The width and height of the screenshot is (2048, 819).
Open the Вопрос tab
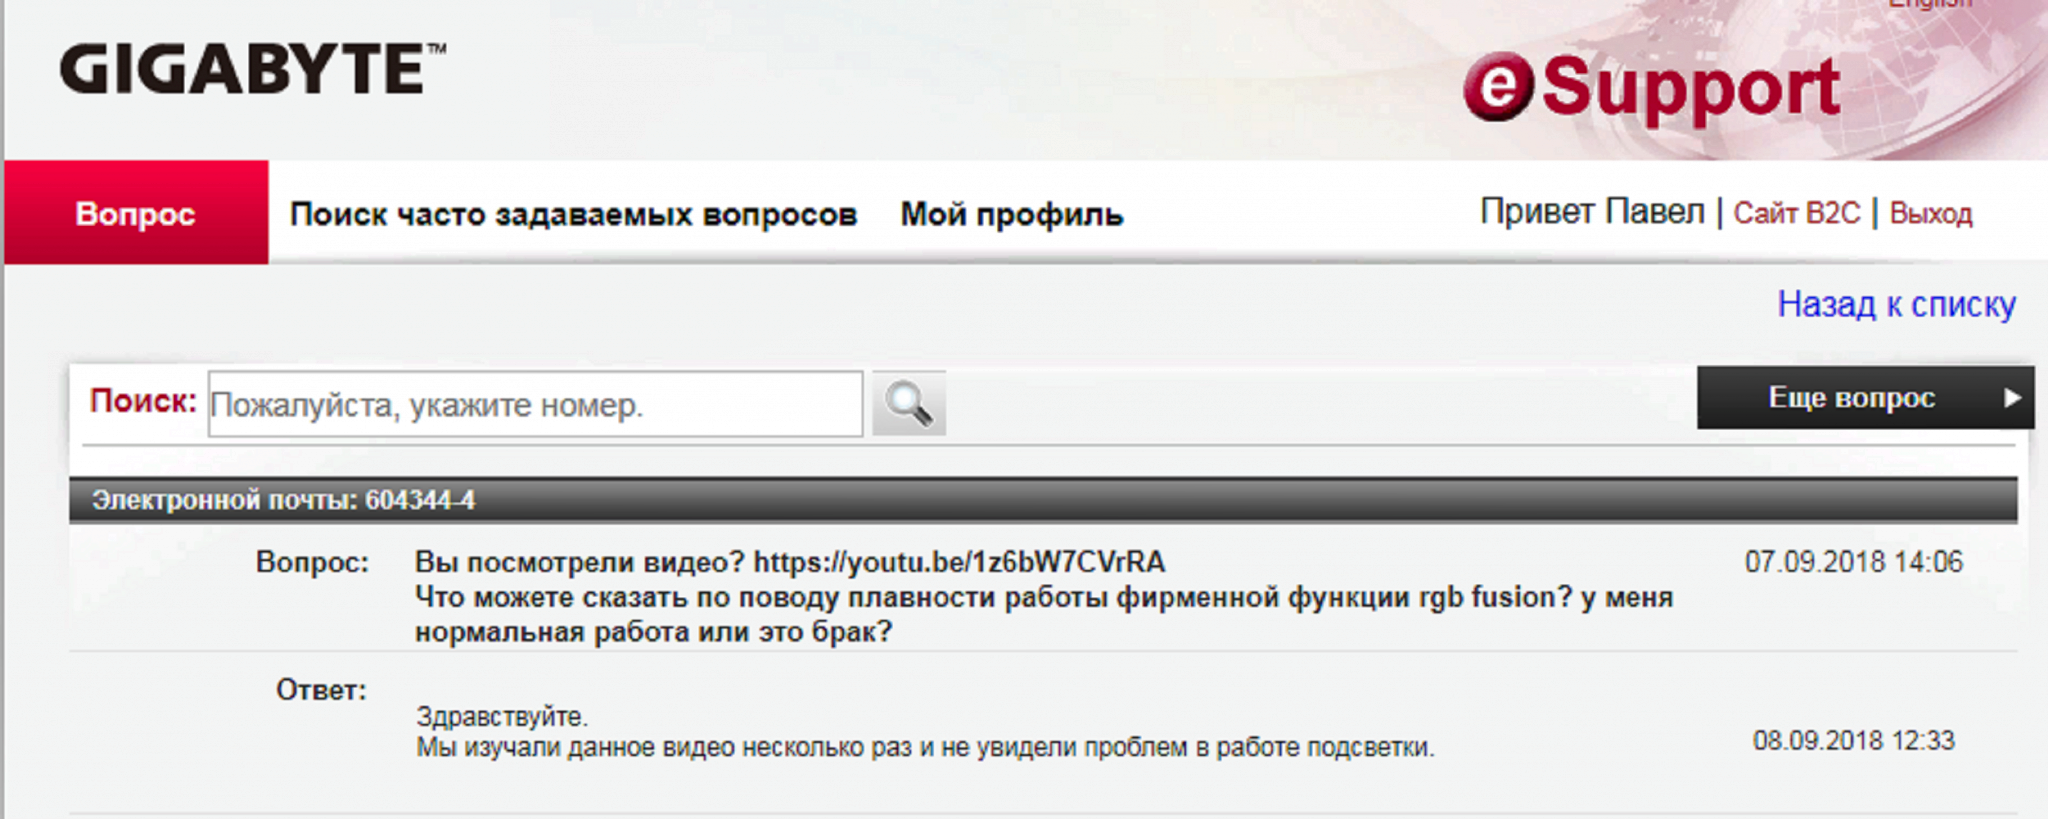[x=136, y=213]
